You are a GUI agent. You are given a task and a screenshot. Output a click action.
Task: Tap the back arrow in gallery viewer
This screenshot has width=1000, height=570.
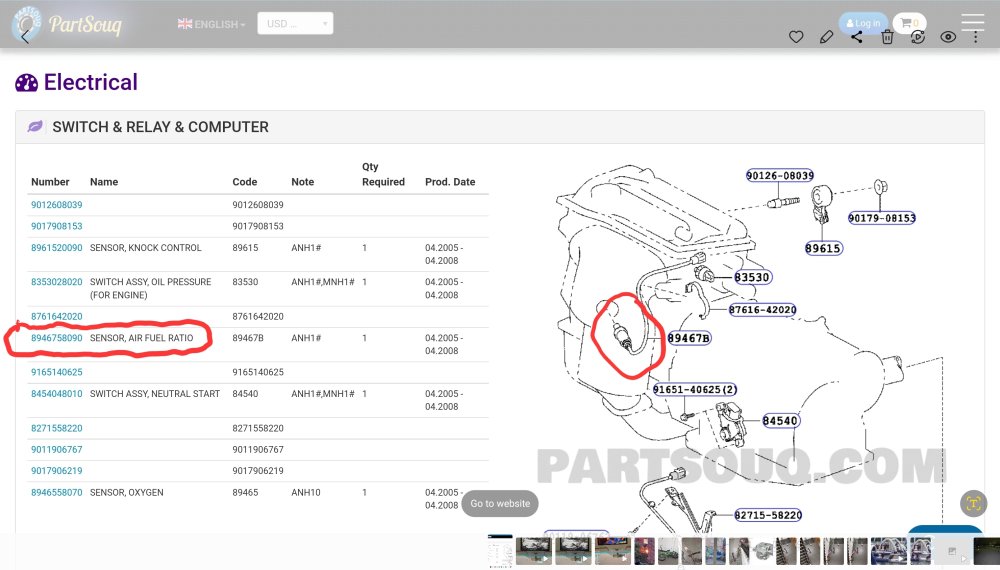(25, 36)
